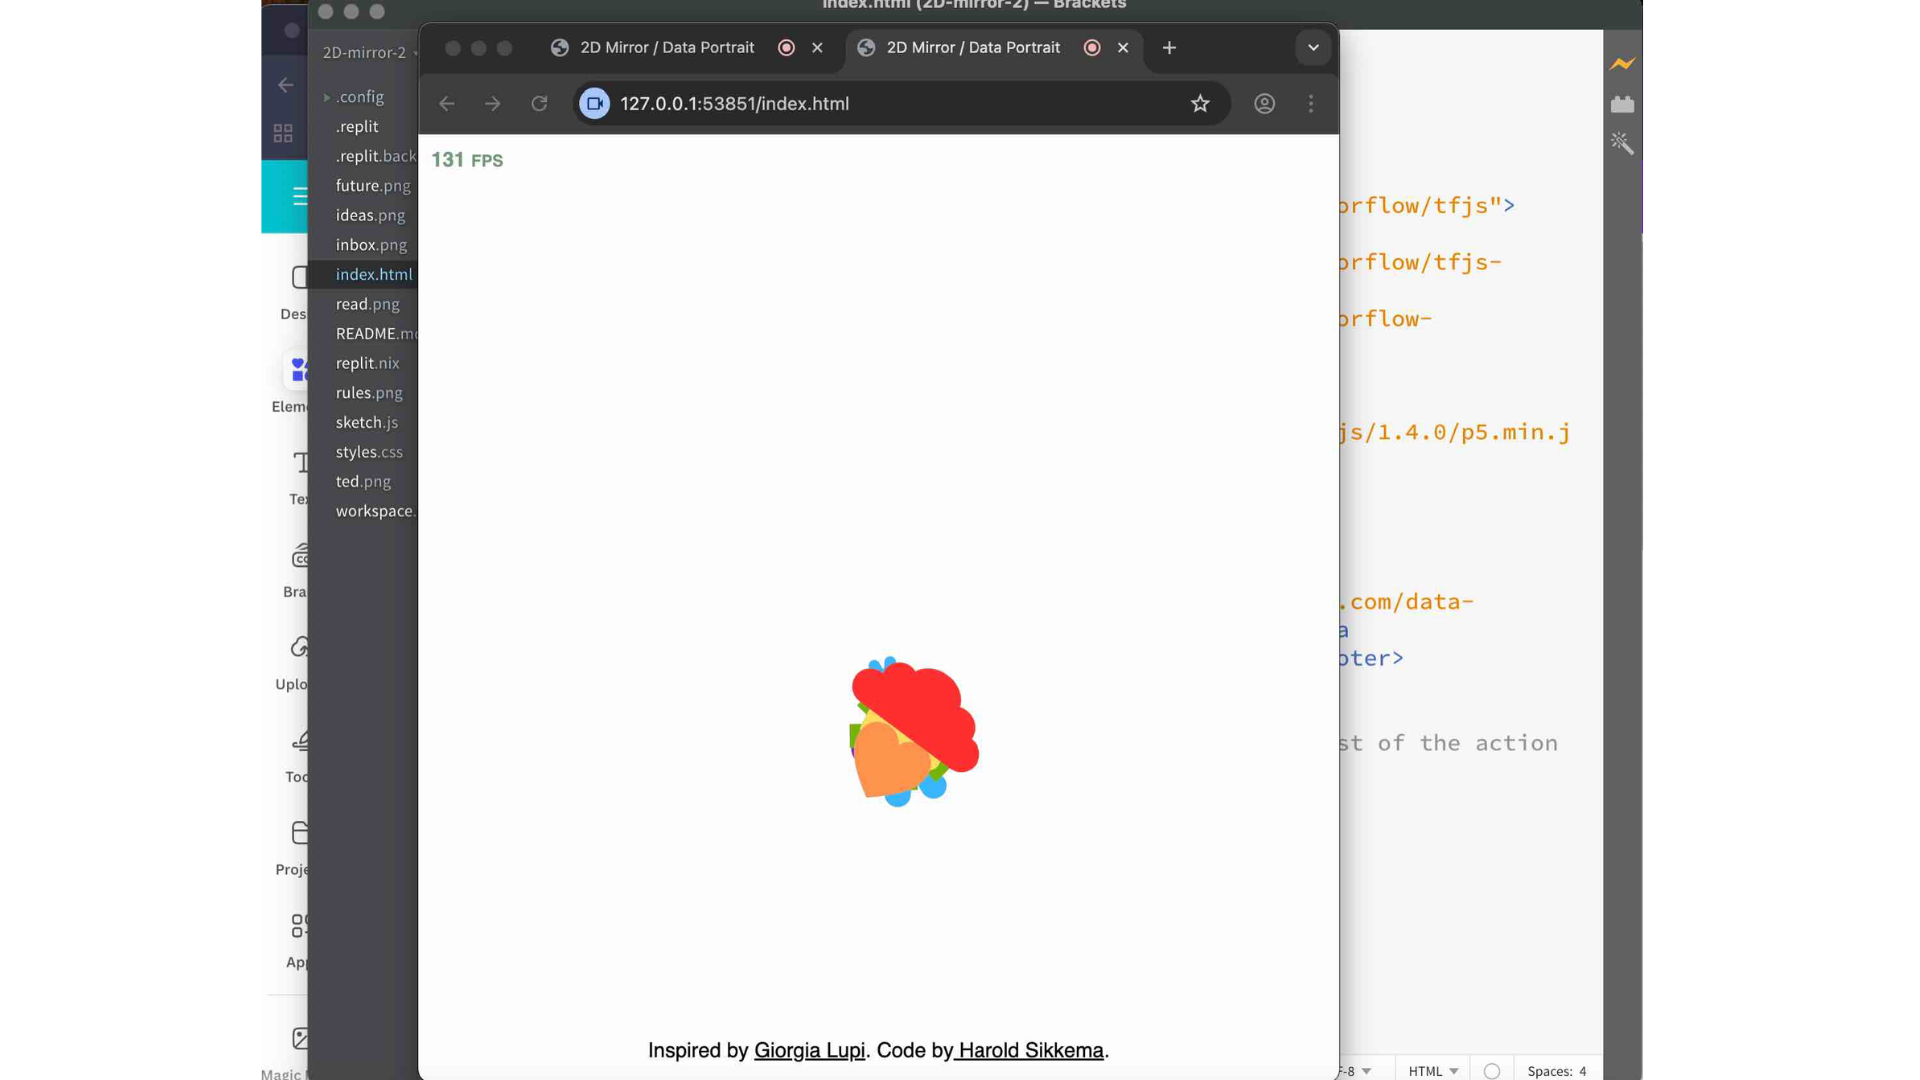Bookmark the page using the star icon
This screenshot has height=1080, width=1920.
(1200, 103)
